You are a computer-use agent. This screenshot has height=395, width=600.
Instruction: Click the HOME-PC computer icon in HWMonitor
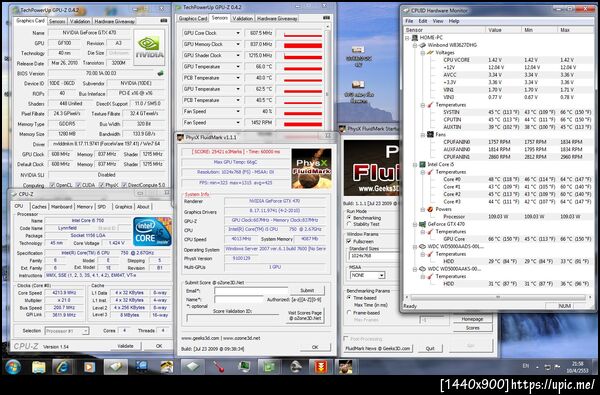tap(414, 38)
